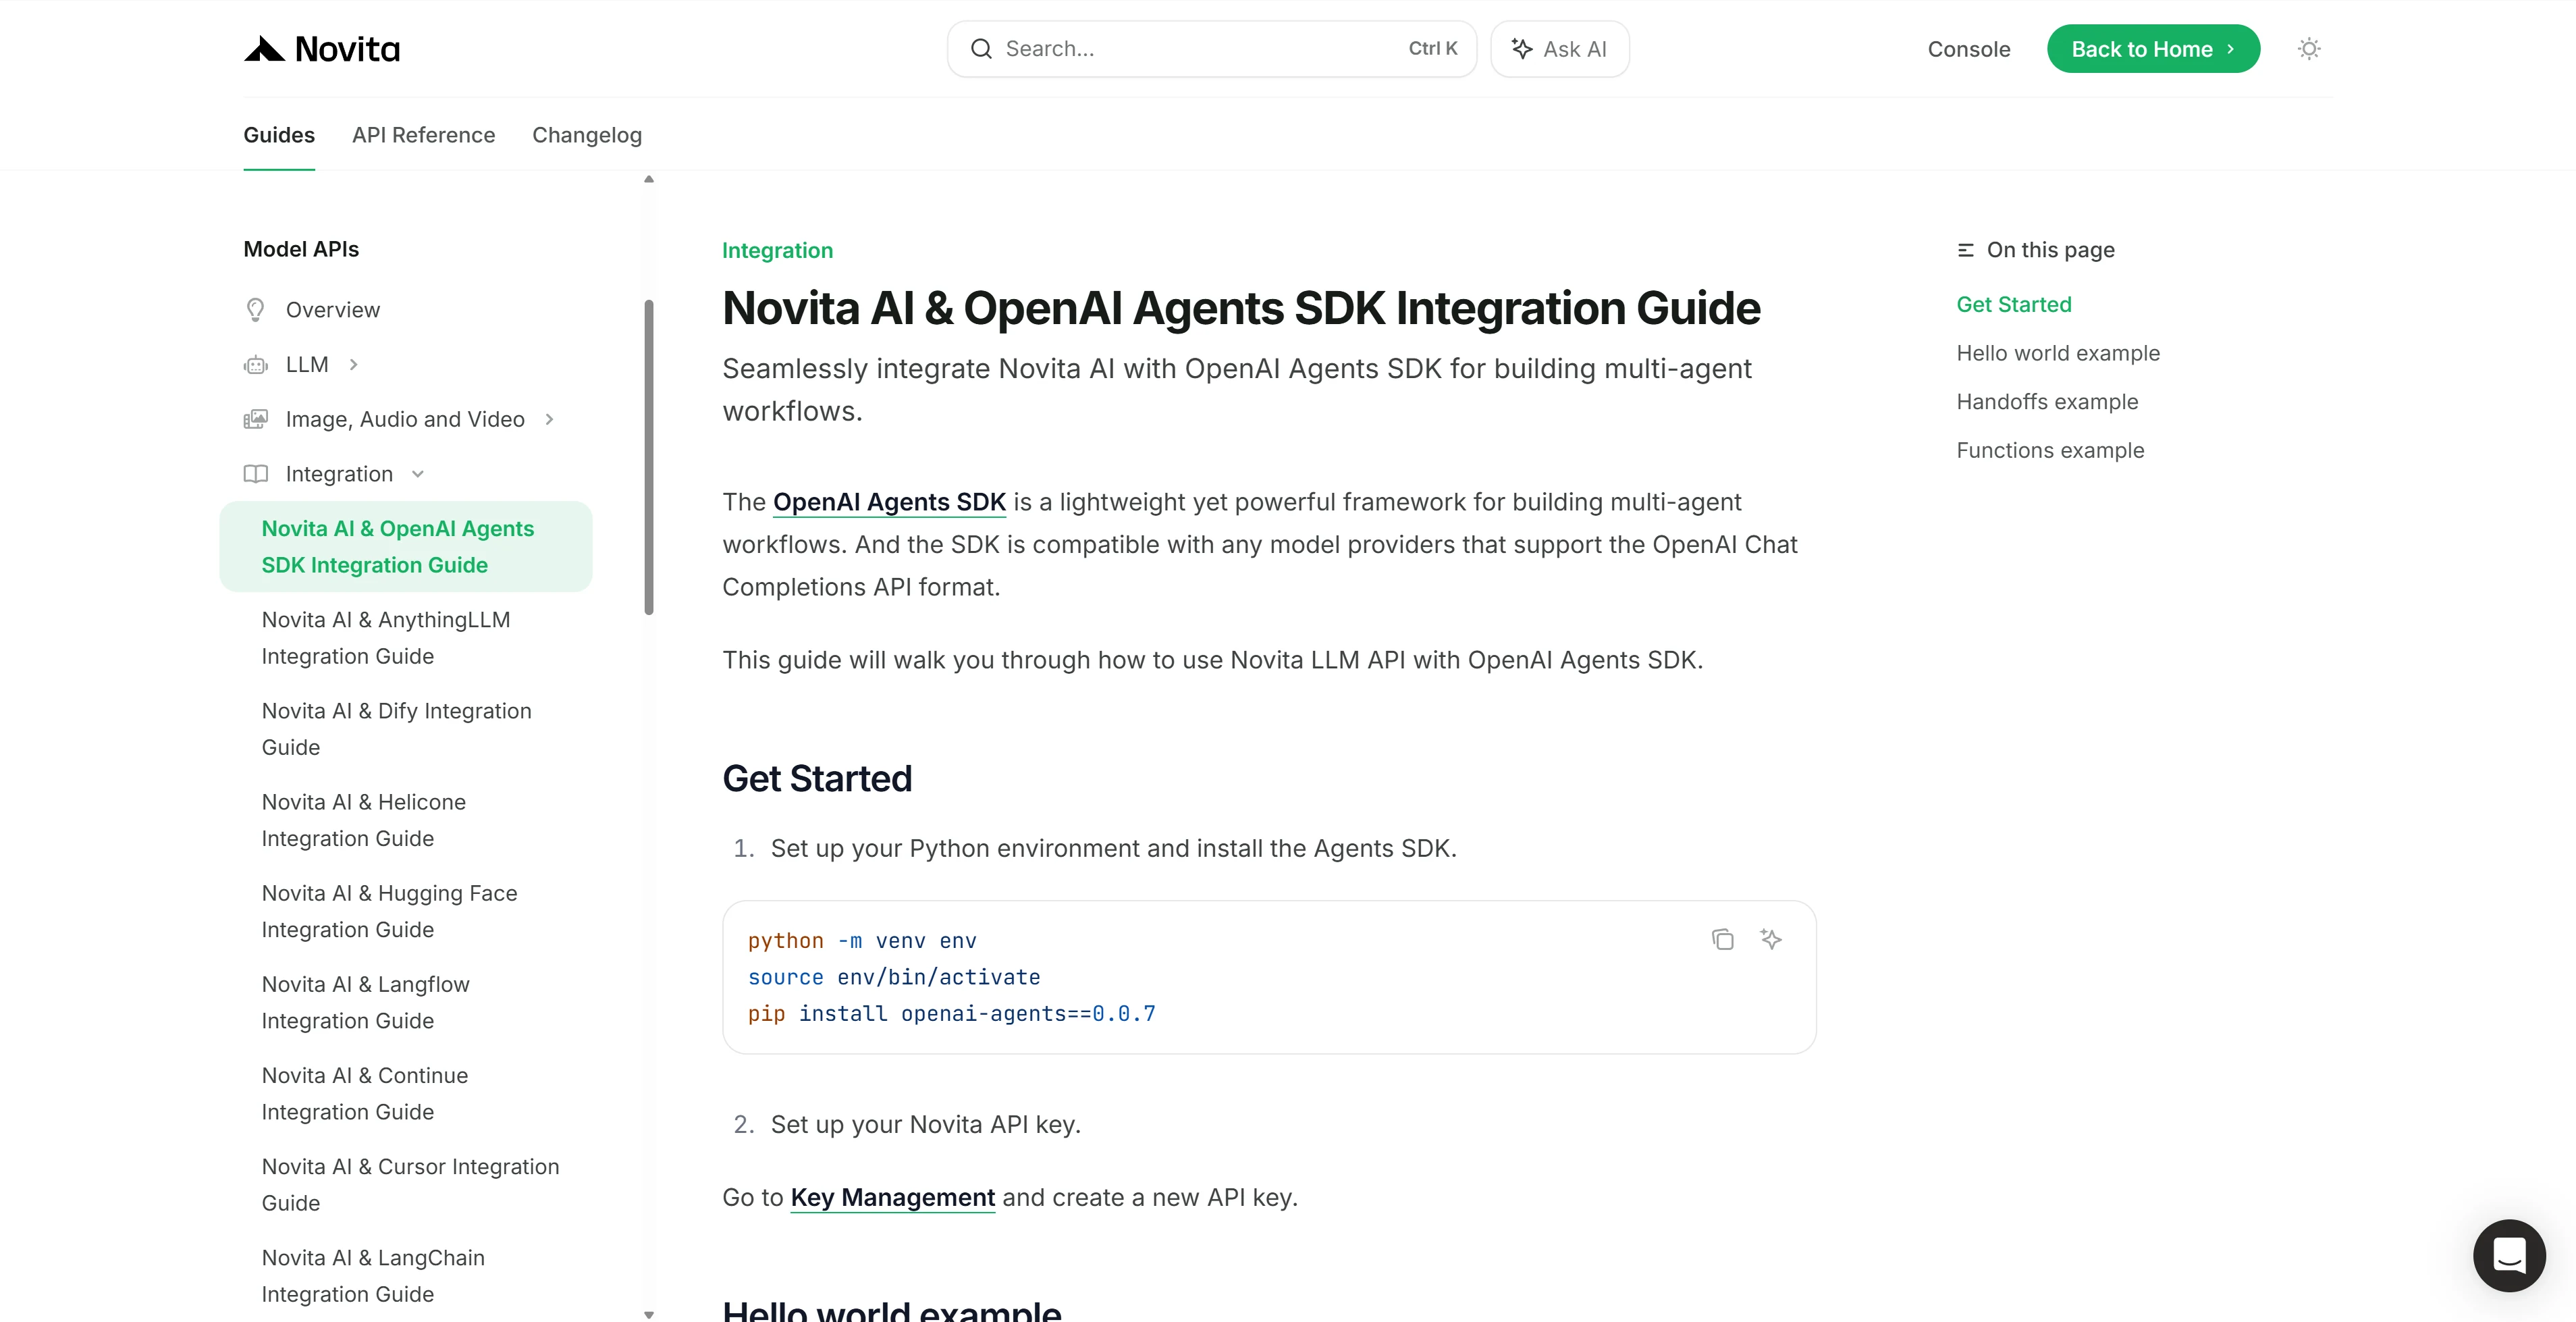The width and height of the screenshot is (2576, 1322).
Task: Click the Model APIs sidebar heading
Action: click(301, 249)
